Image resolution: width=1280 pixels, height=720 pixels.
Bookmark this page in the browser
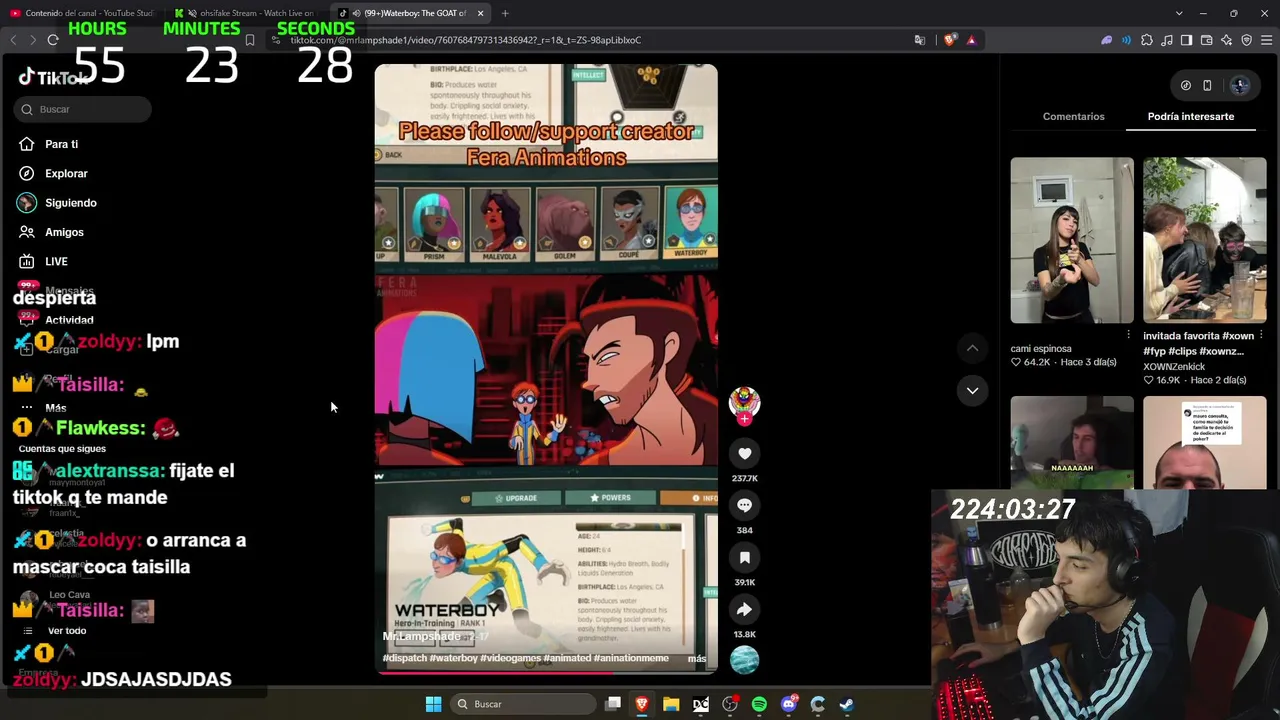pos(250,40)
